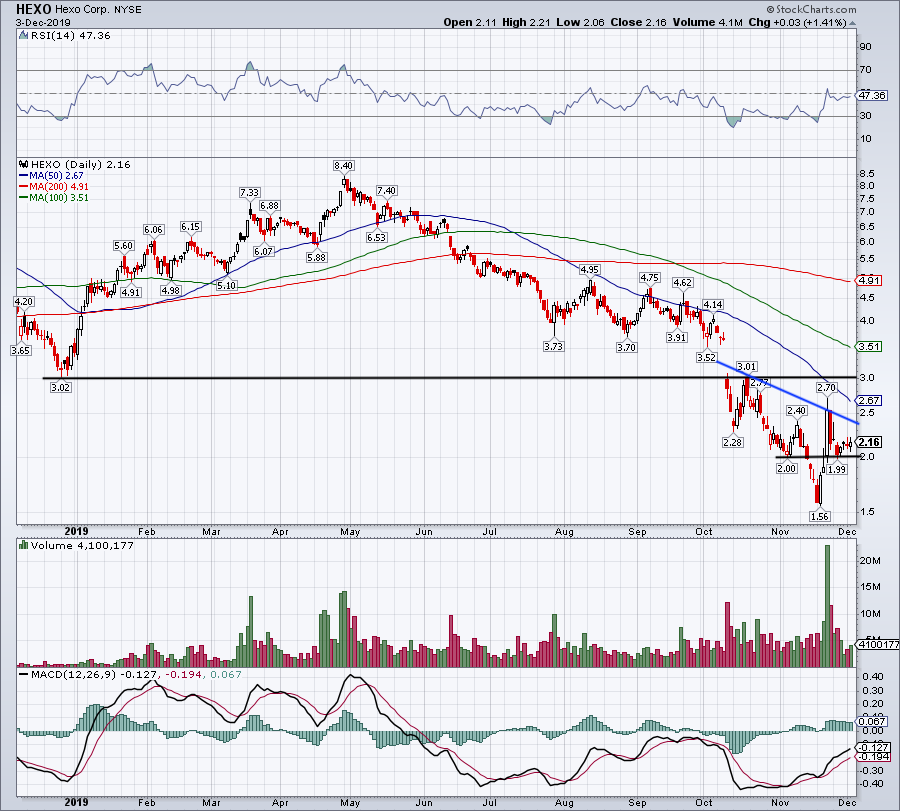Click the MA(100) 3.51 legend text
The height and width of the screenshot is (811, 900).
tap(59, 197)
